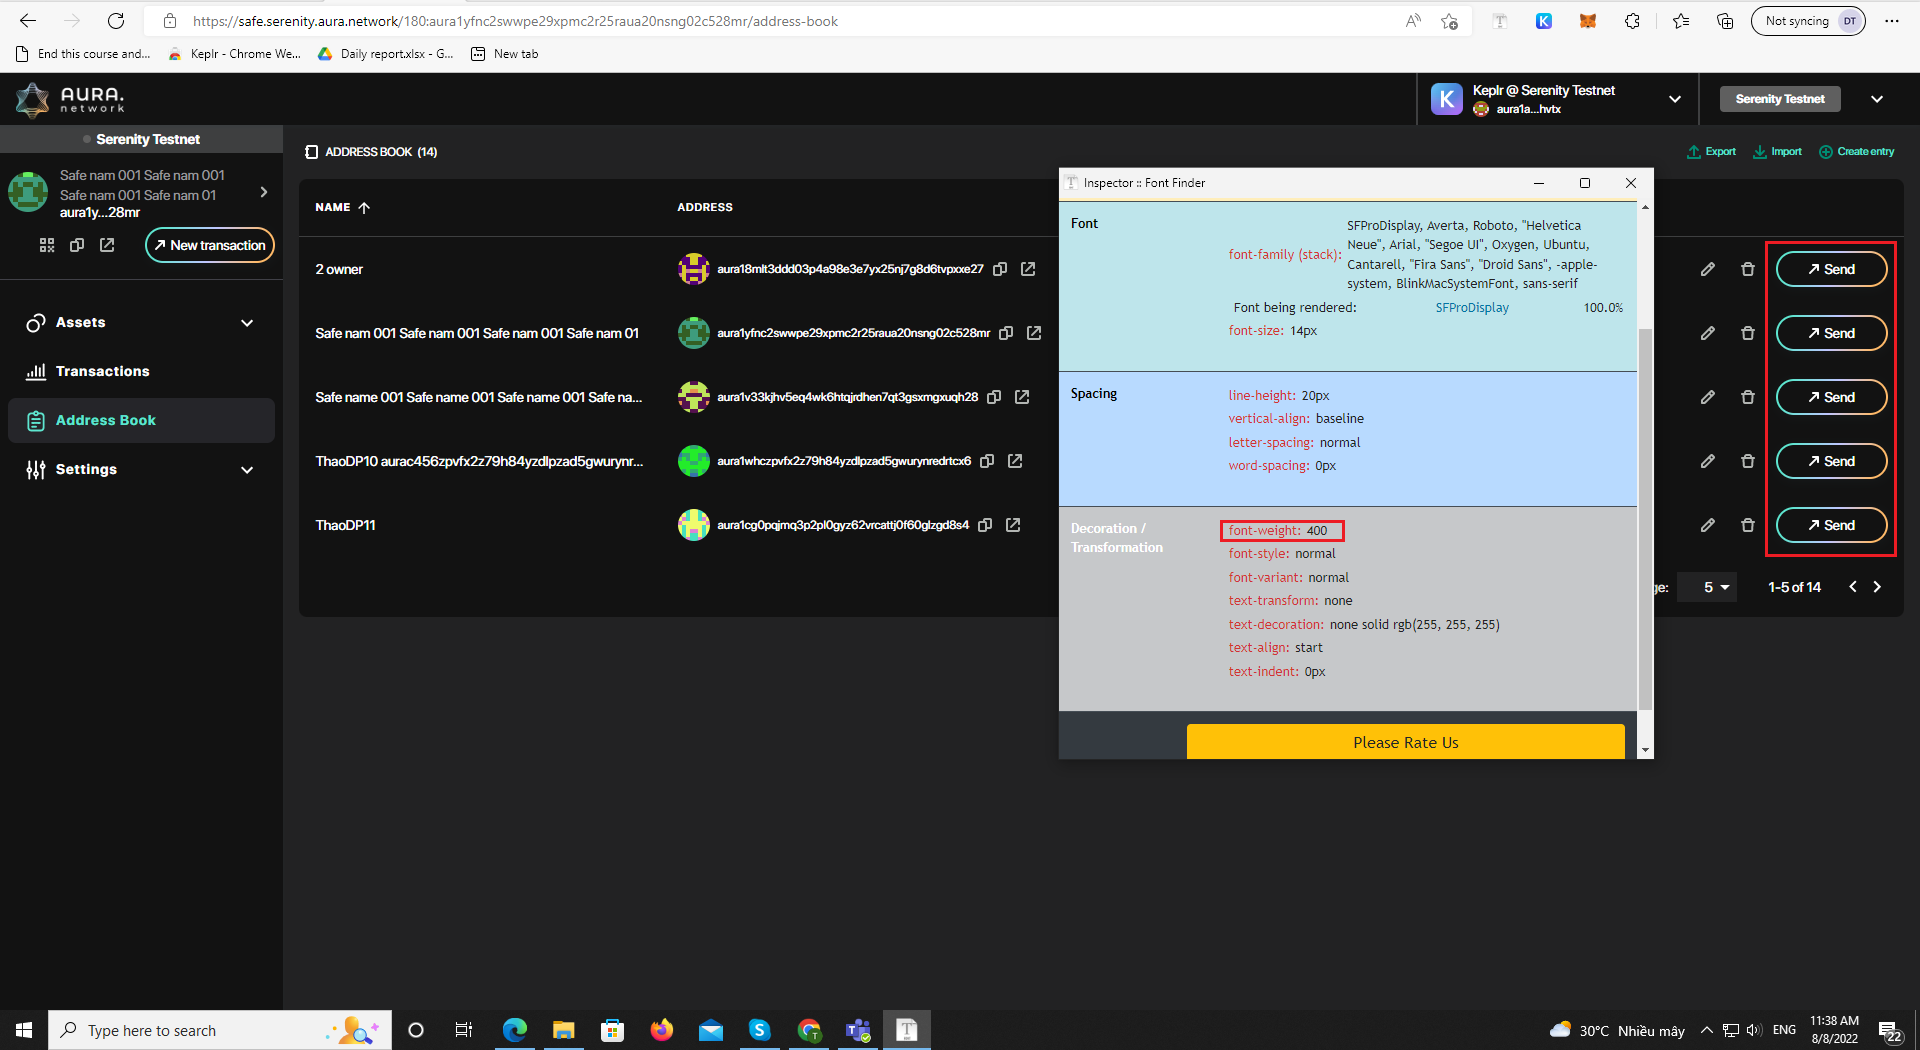The width and height of the screenshot is (1920, 1050).
Task: Click the Aura Network logo
Action: pos(69,99)
